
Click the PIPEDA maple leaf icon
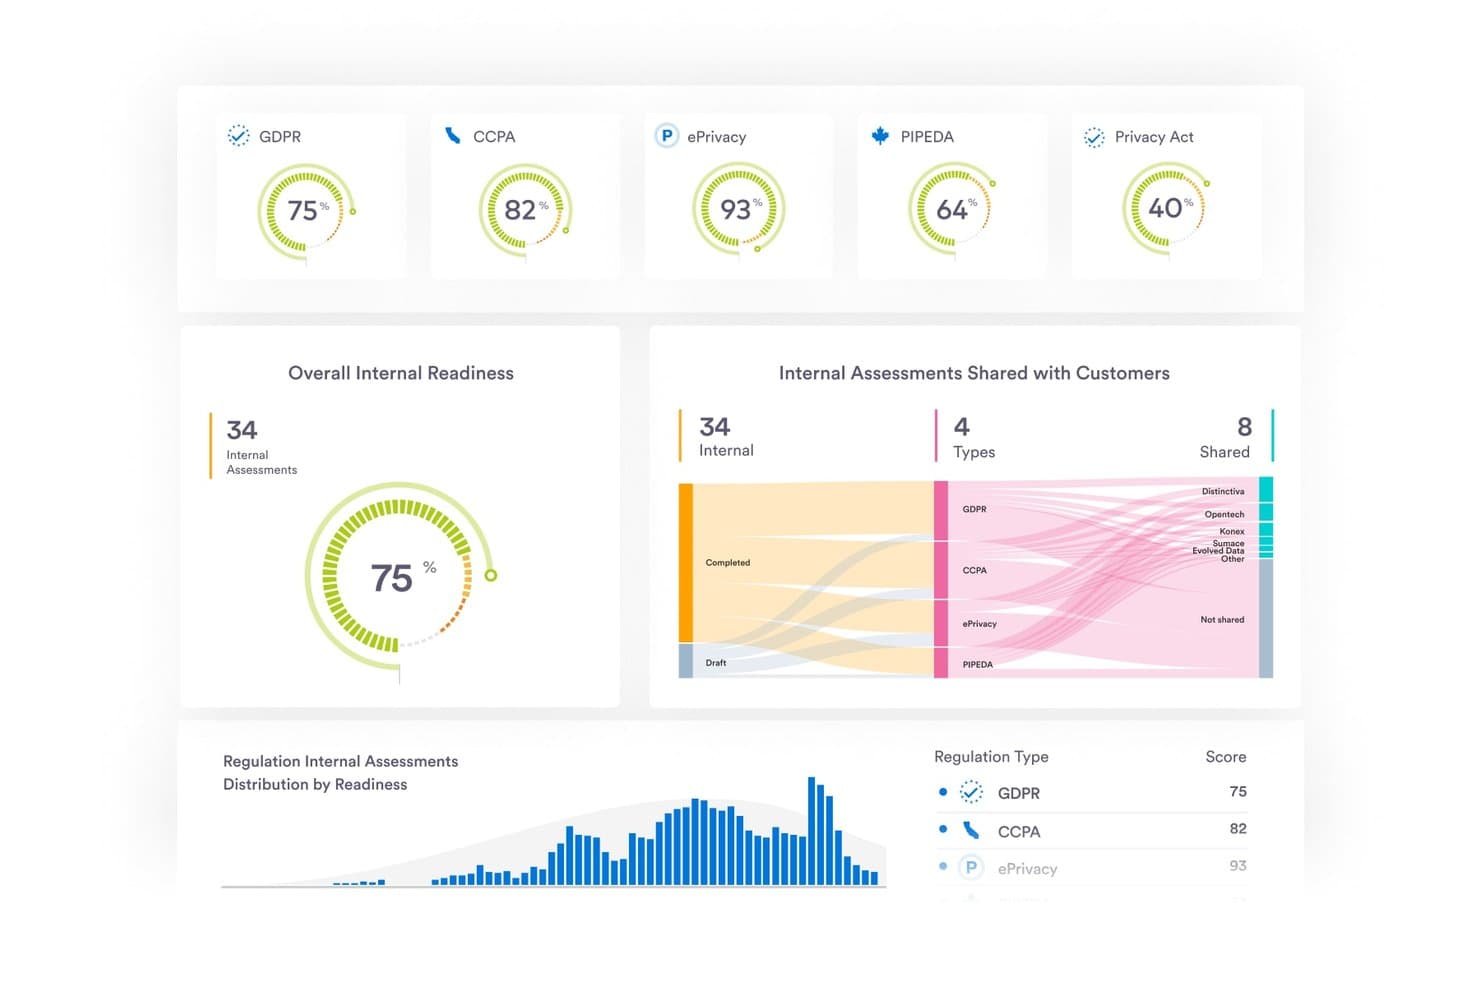(880, 135)
